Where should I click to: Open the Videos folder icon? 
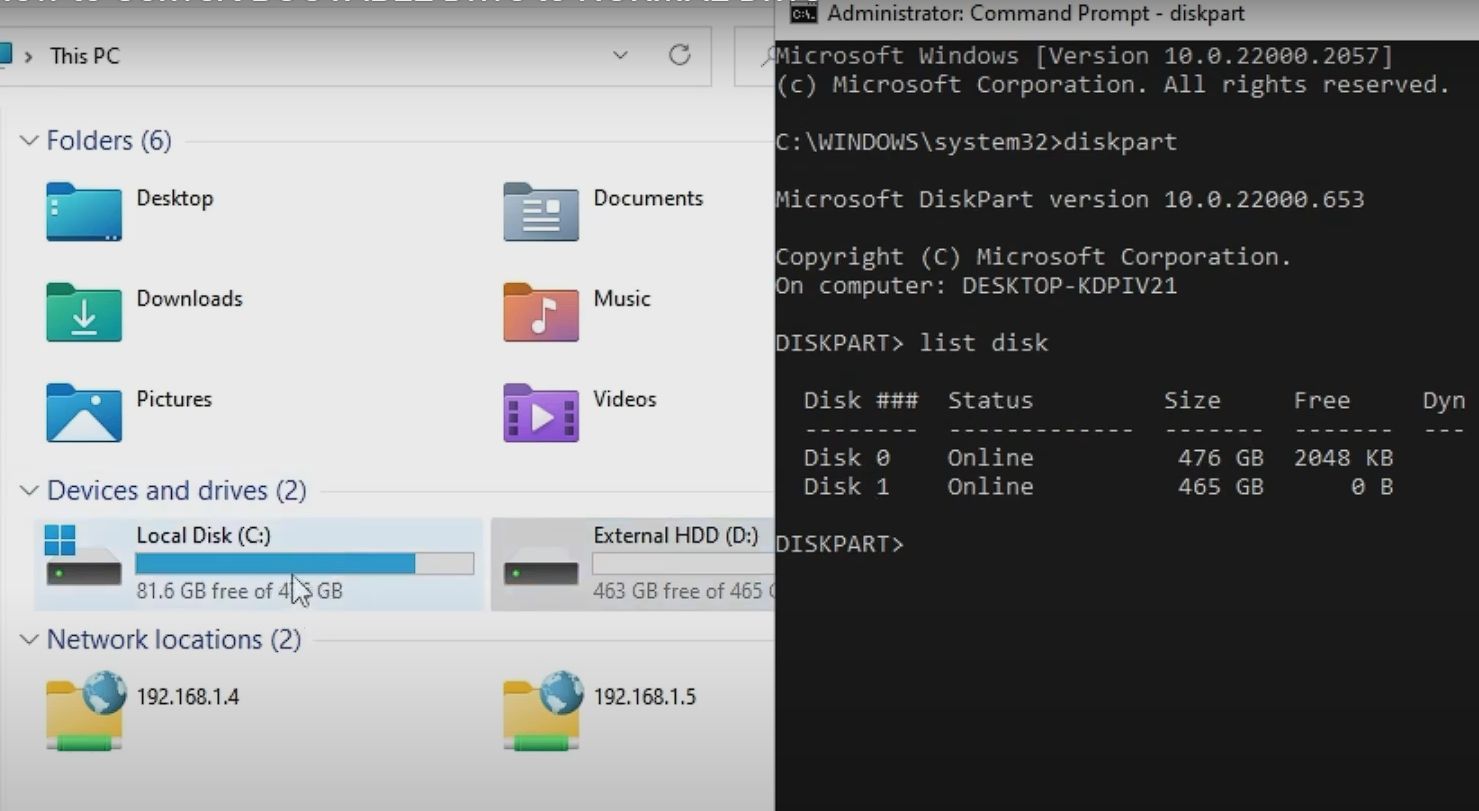[541, 412]
